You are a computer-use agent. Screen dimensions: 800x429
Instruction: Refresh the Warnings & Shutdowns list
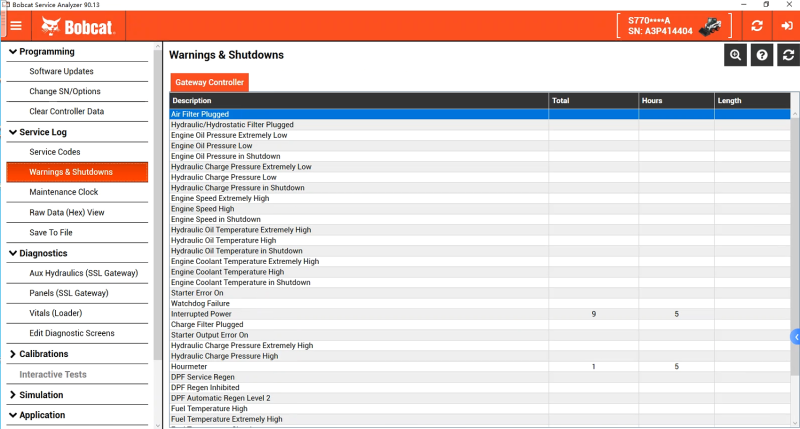click(x=789, y=56)
